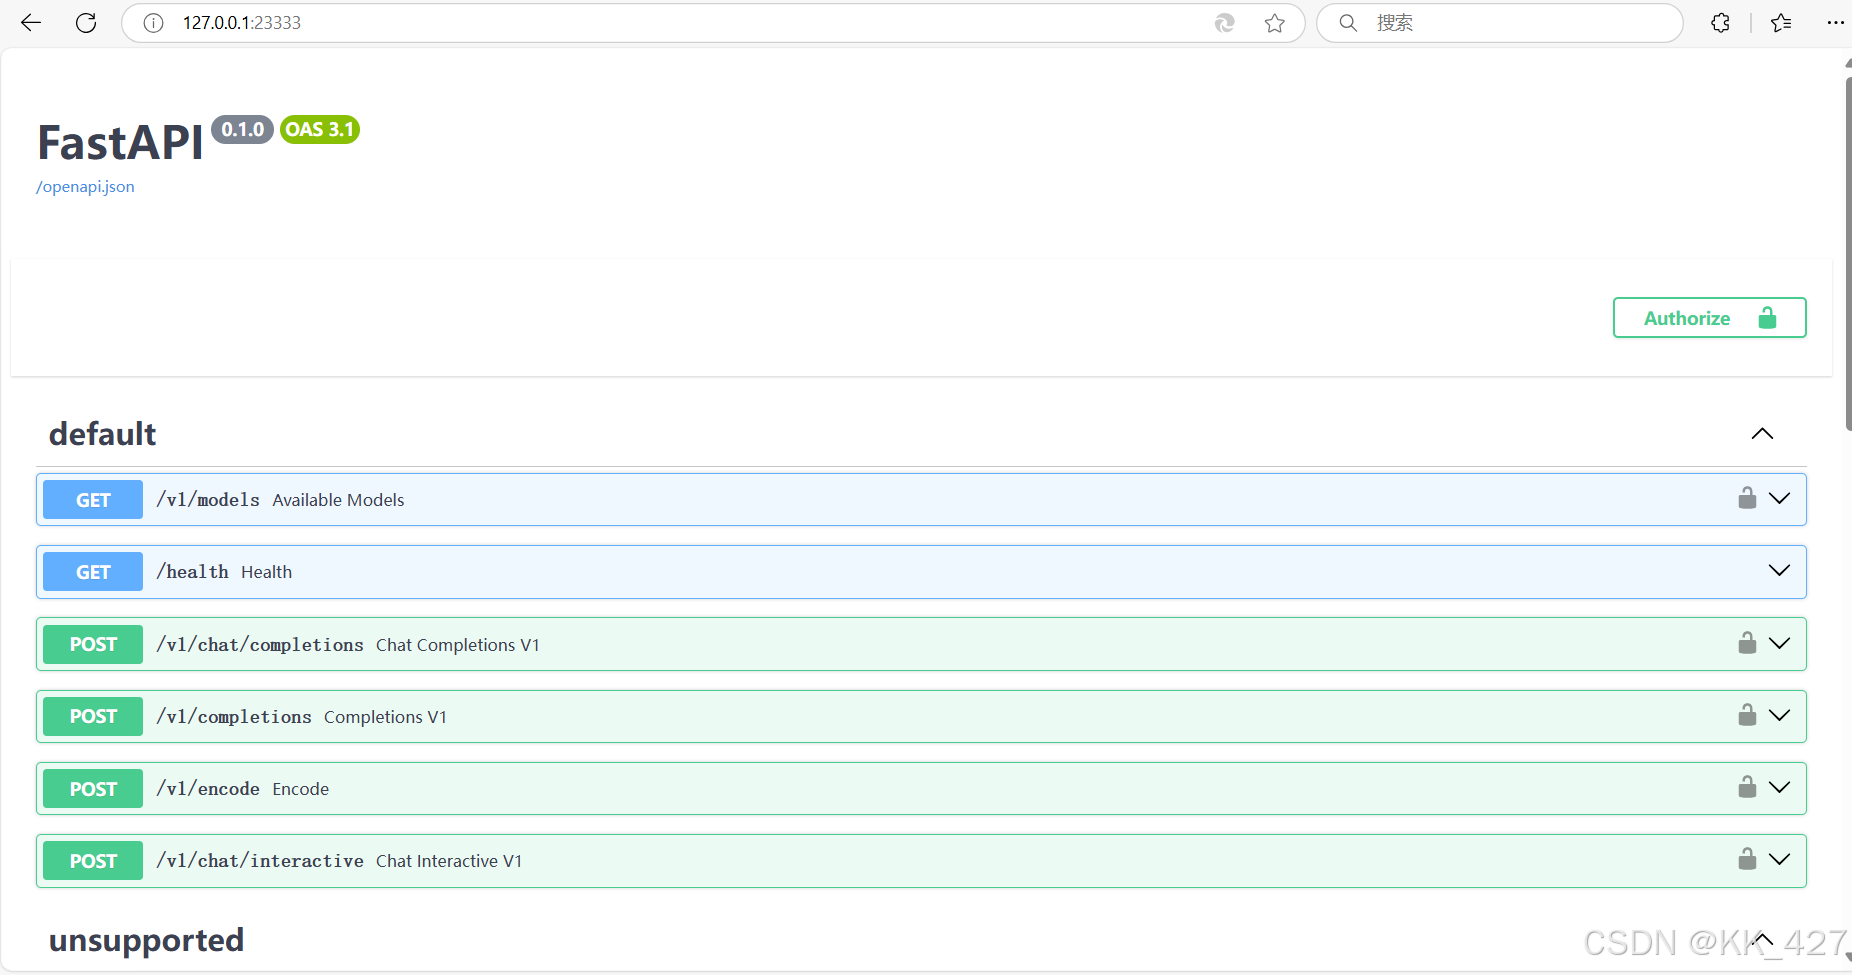Click the "Chat Interactive V1" description
The image size is (1852, 975).
click(449, 861)
